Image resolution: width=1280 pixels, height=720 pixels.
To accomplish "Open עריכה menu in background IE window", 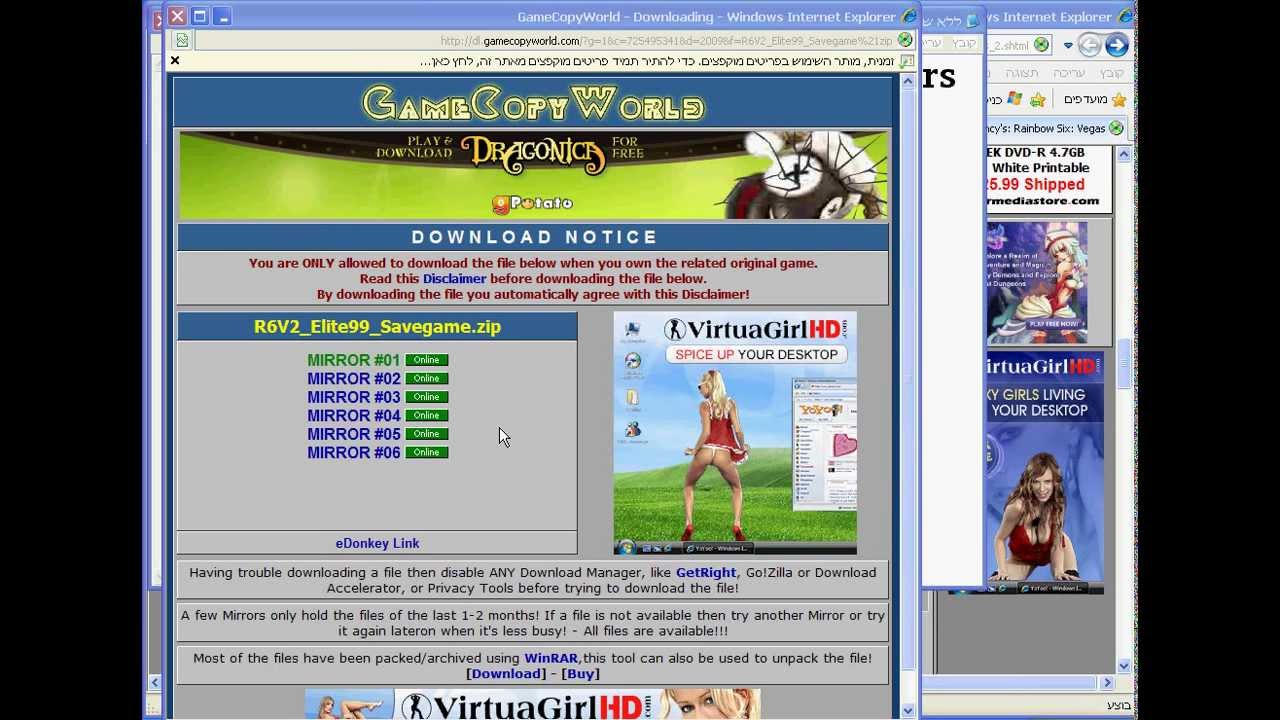I will 1069,73.
